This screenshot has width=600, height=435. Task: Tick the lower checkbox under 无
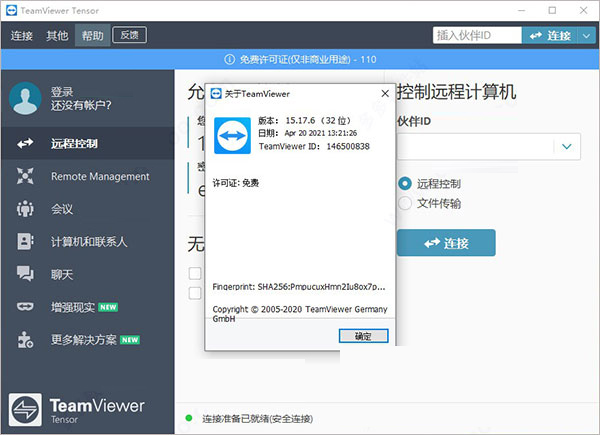[195, 293]
